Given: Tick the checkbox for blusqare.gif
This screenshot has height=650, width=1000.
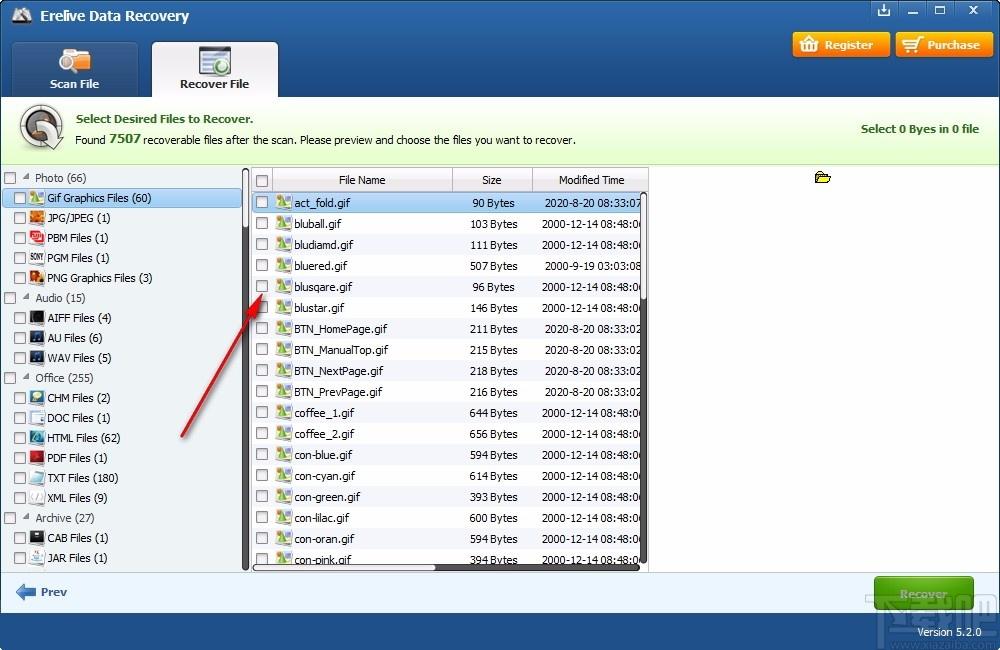Looking at the screenshot, I should 262,286.
